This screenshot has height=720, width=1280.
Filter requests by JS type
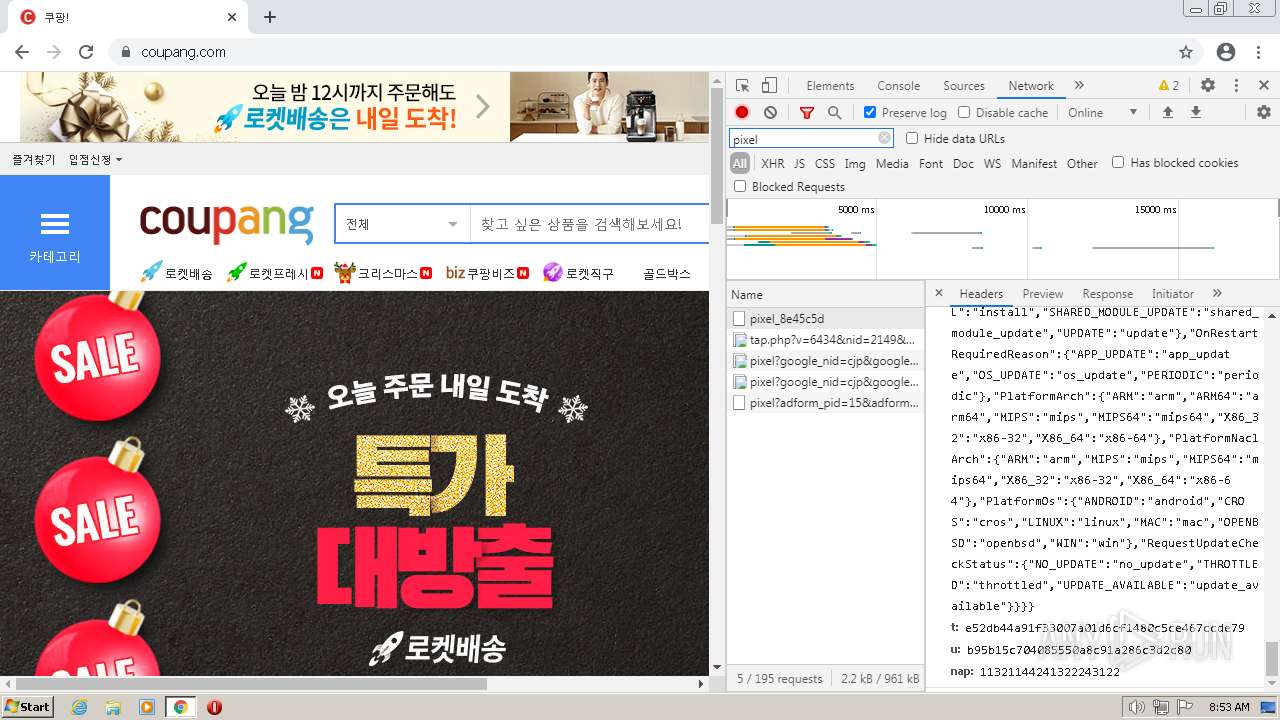click(x=799, y=163)
